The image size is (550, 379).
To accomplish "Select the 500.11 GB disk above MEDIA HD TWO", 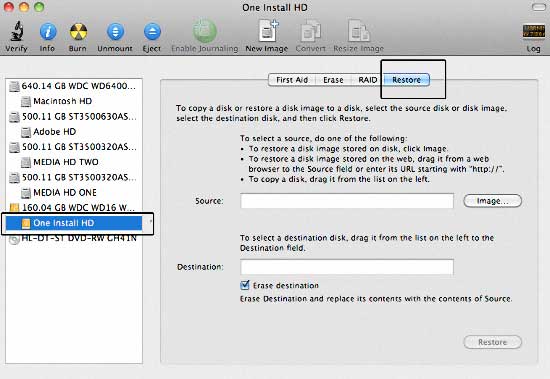I will [x=74, y=147].
